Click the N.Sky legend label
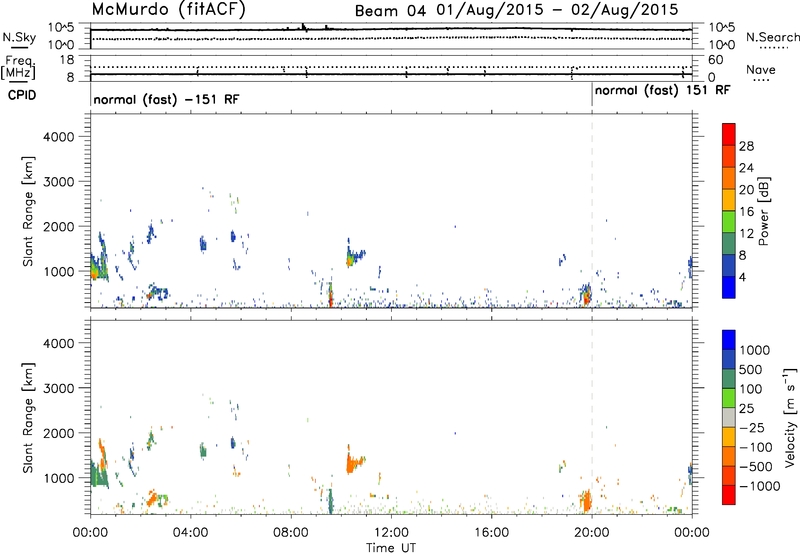Screen dimensions: 800x554 19,37
